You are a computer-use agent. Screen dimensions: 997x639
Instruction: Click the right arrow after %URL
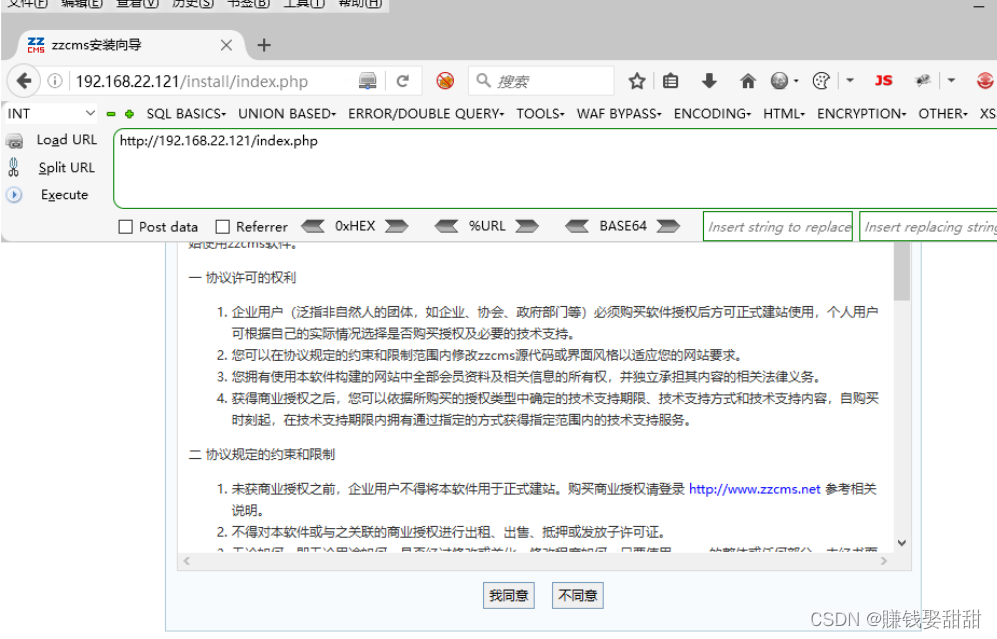coord(527,226)
